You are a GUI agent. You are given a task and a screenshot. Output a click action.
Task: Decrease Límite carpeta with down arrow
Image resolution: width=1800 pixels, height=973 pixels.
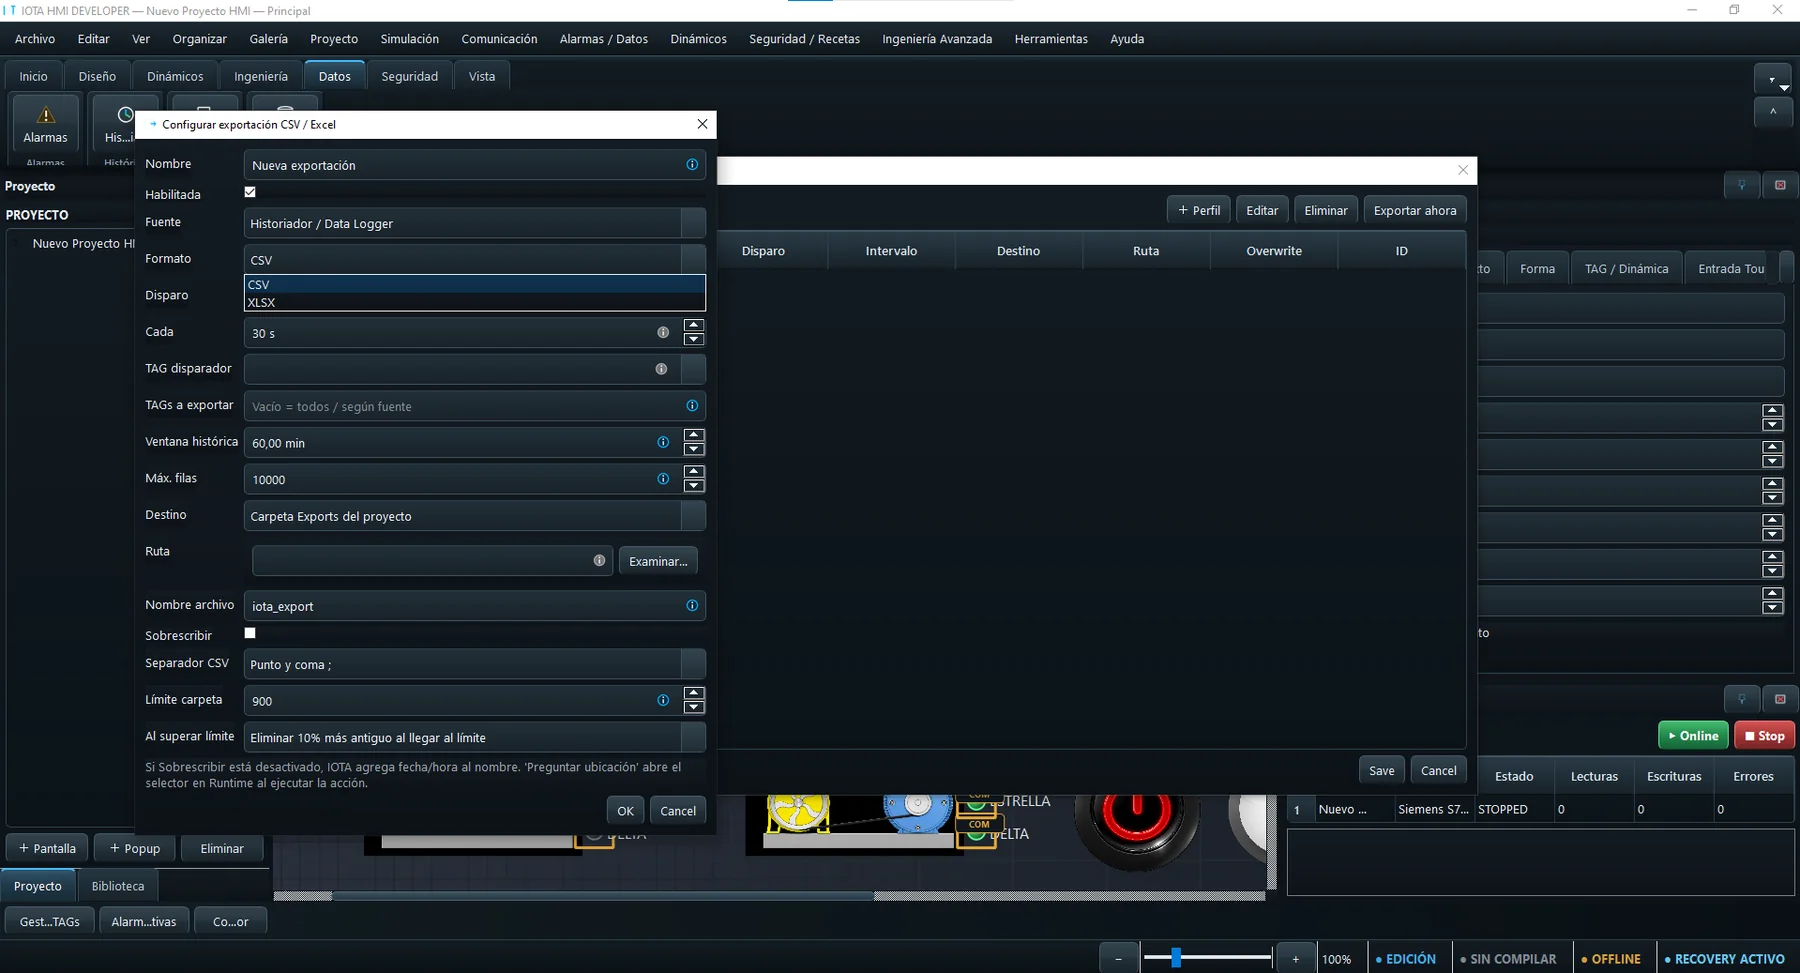pyautogui.click(x=694, y=708)
